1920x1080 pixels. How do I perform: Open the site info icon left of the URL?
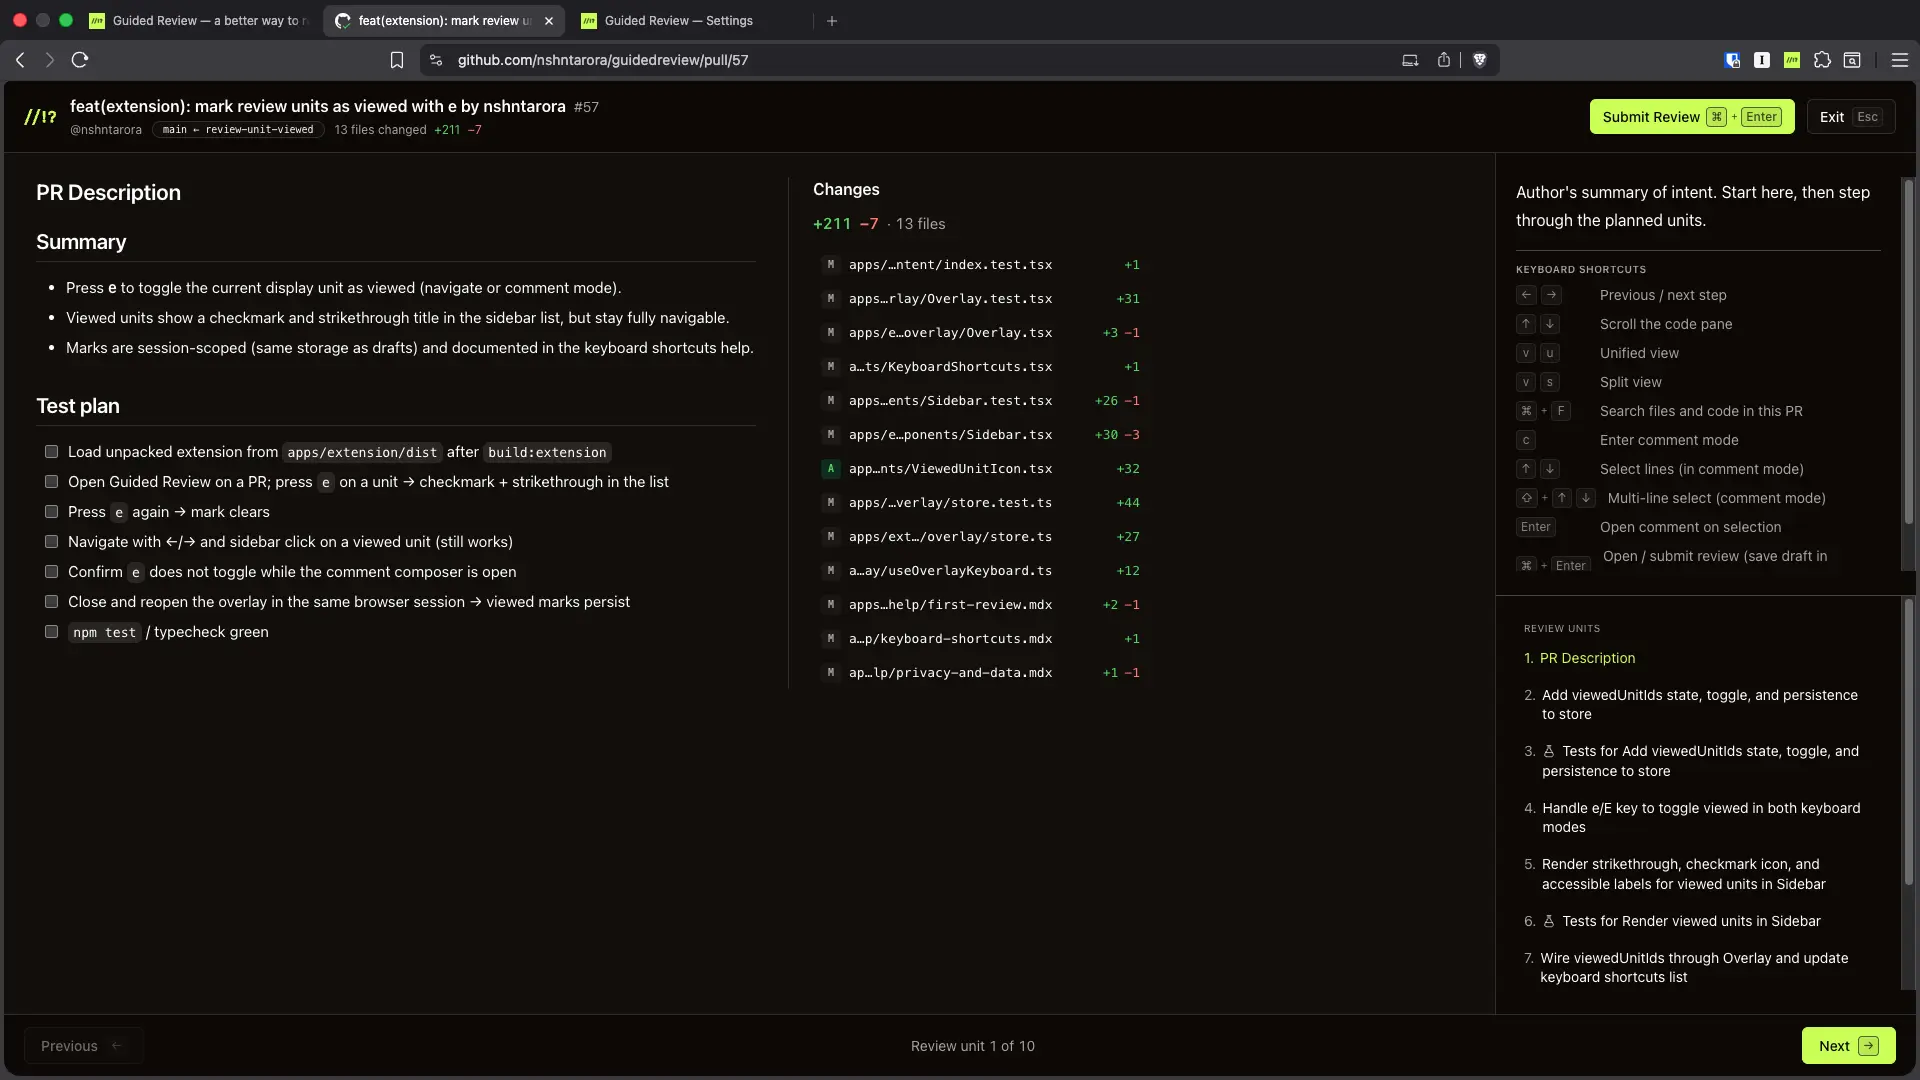pos(435,60)
